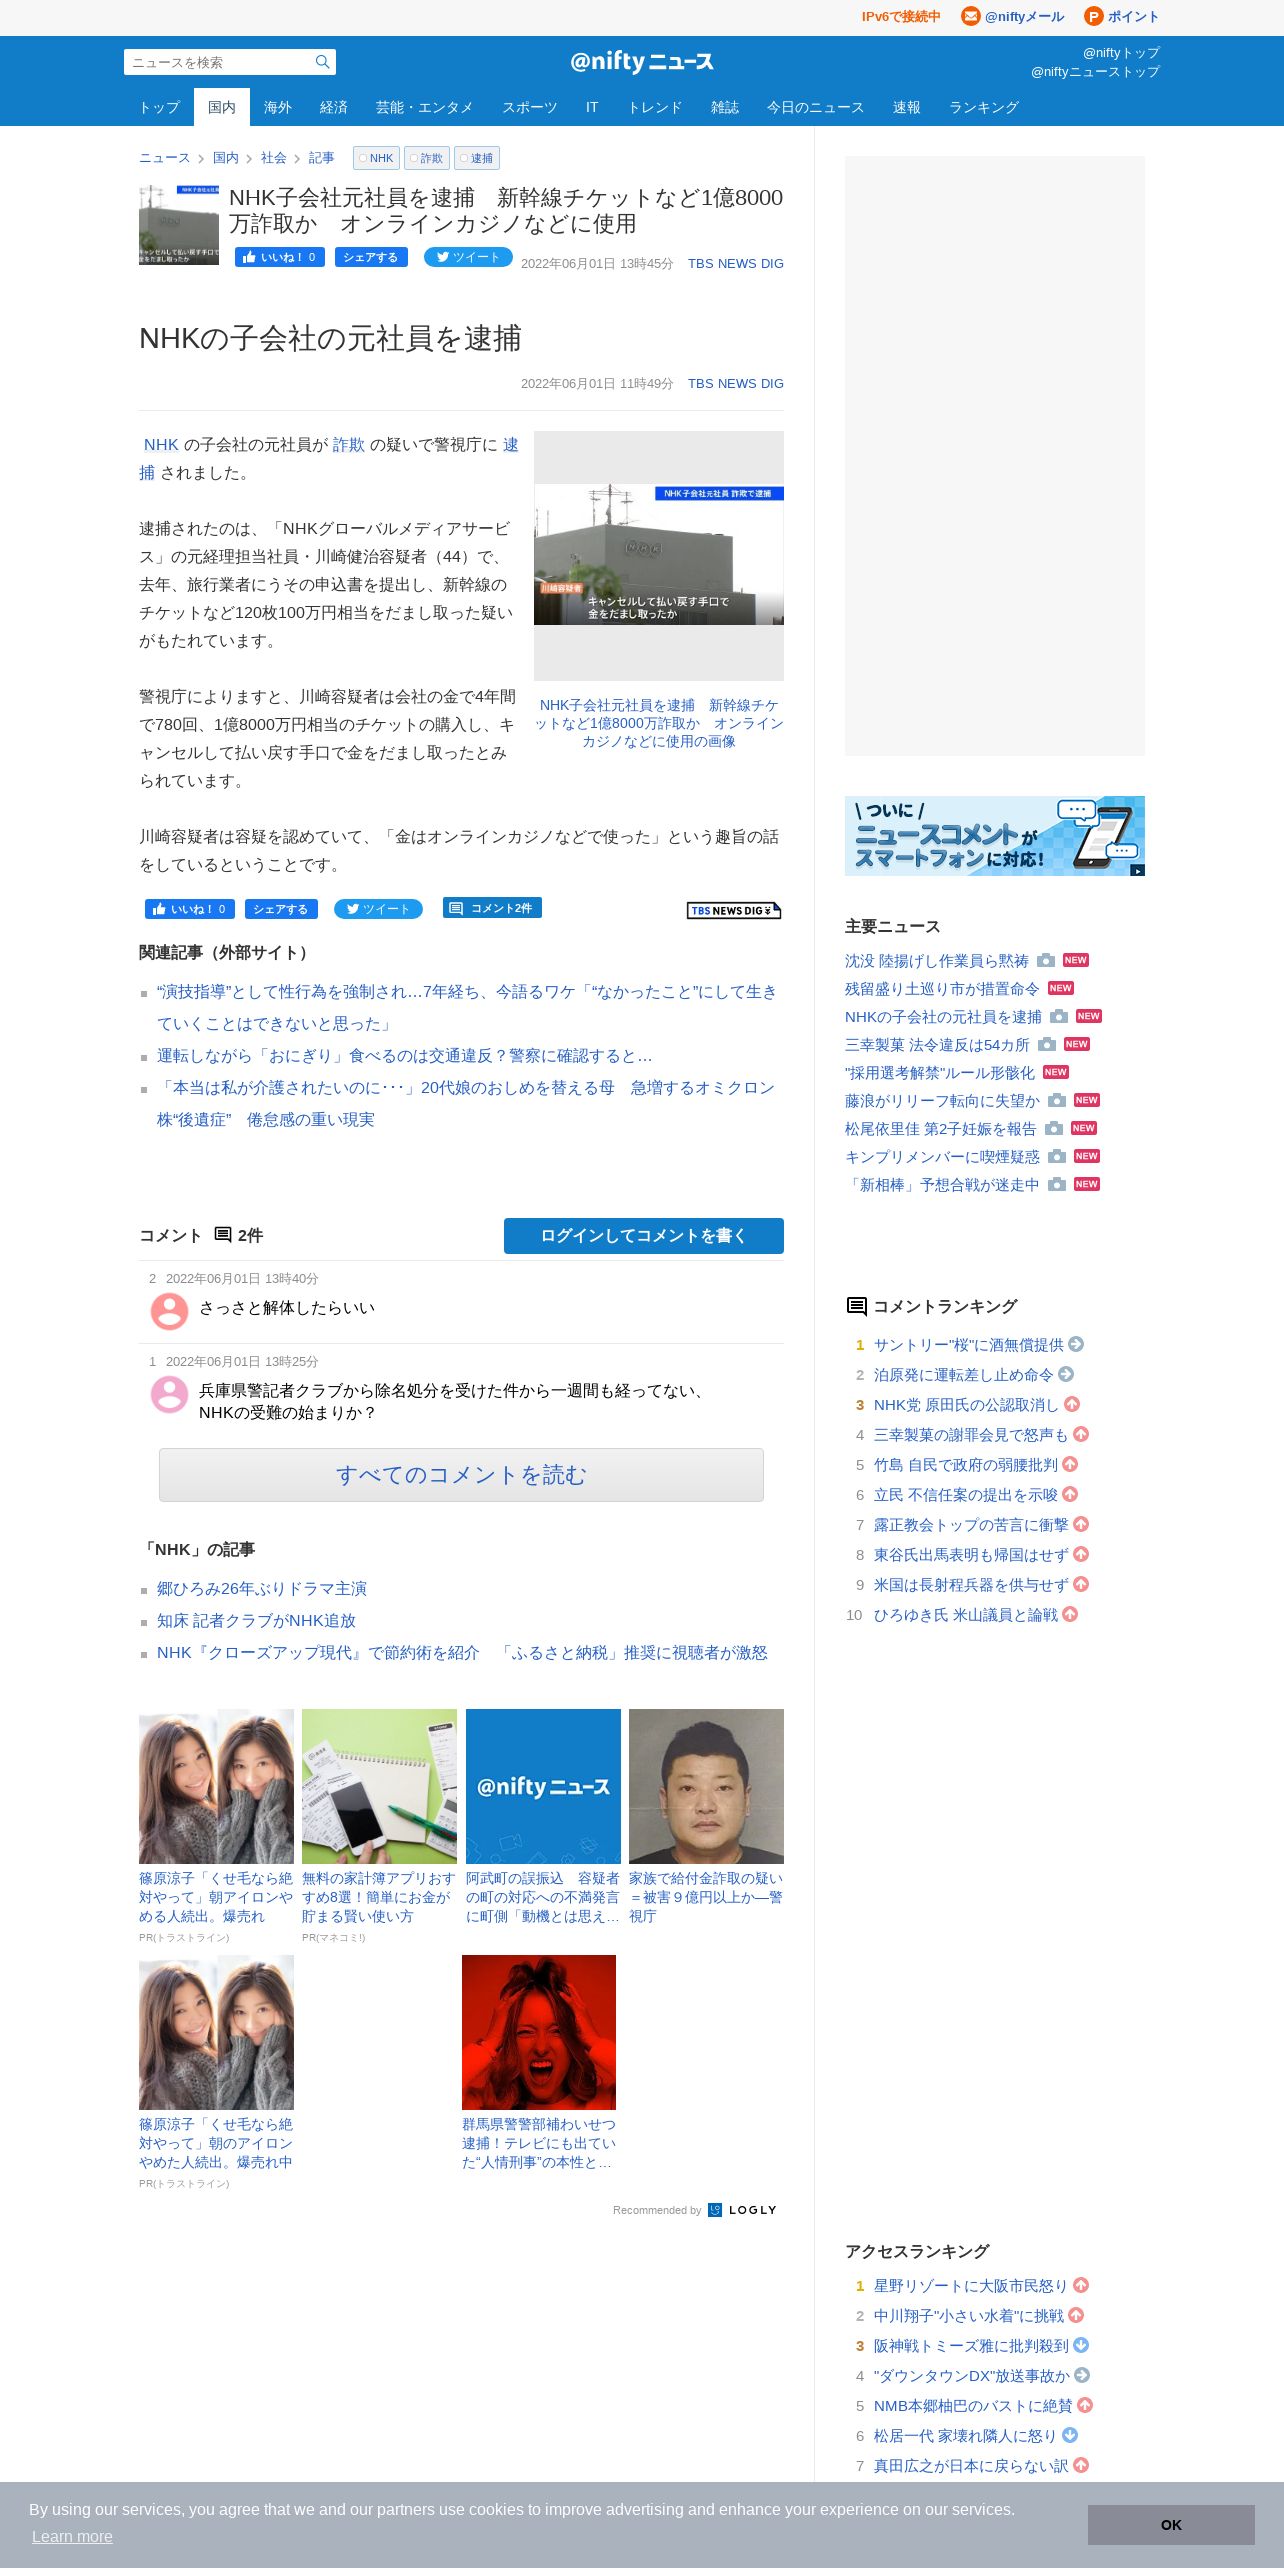
Task: Click avatar icon of comment 1
Action: tap(169, 1394)
